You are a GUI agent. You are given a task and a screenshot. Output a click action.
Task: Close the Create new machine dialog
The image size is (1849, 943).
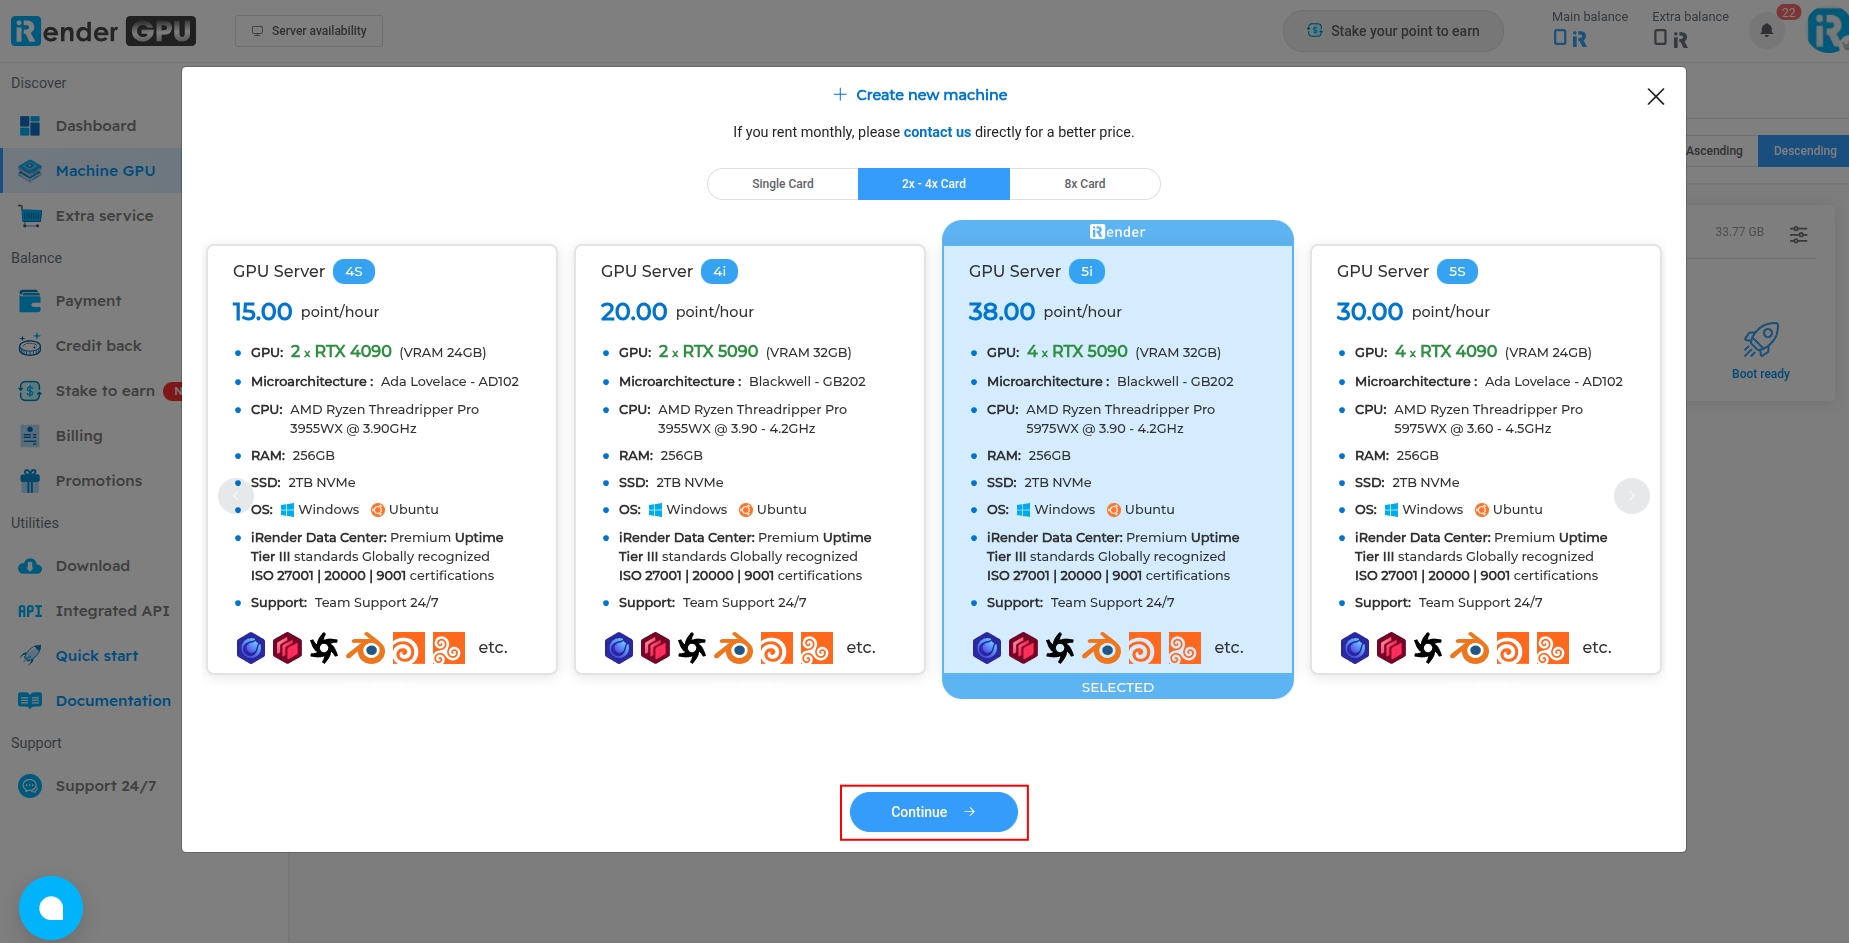click(x=1656, y=96)
